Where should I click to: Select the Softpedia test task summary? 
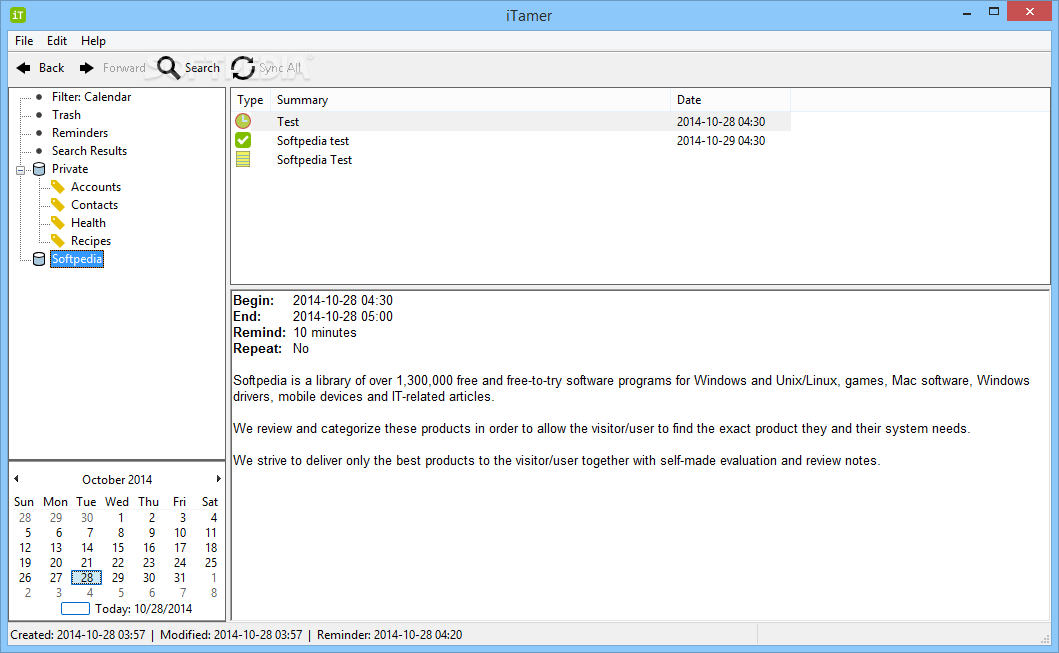pyautogui.click(x=313, y=140)
